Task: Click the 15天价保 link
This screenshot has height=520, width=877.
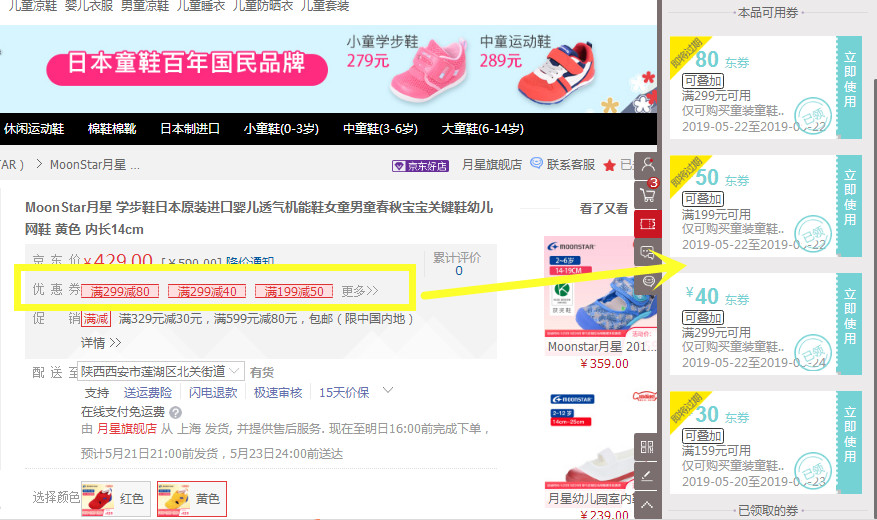Action: click(x=344, y=393)
